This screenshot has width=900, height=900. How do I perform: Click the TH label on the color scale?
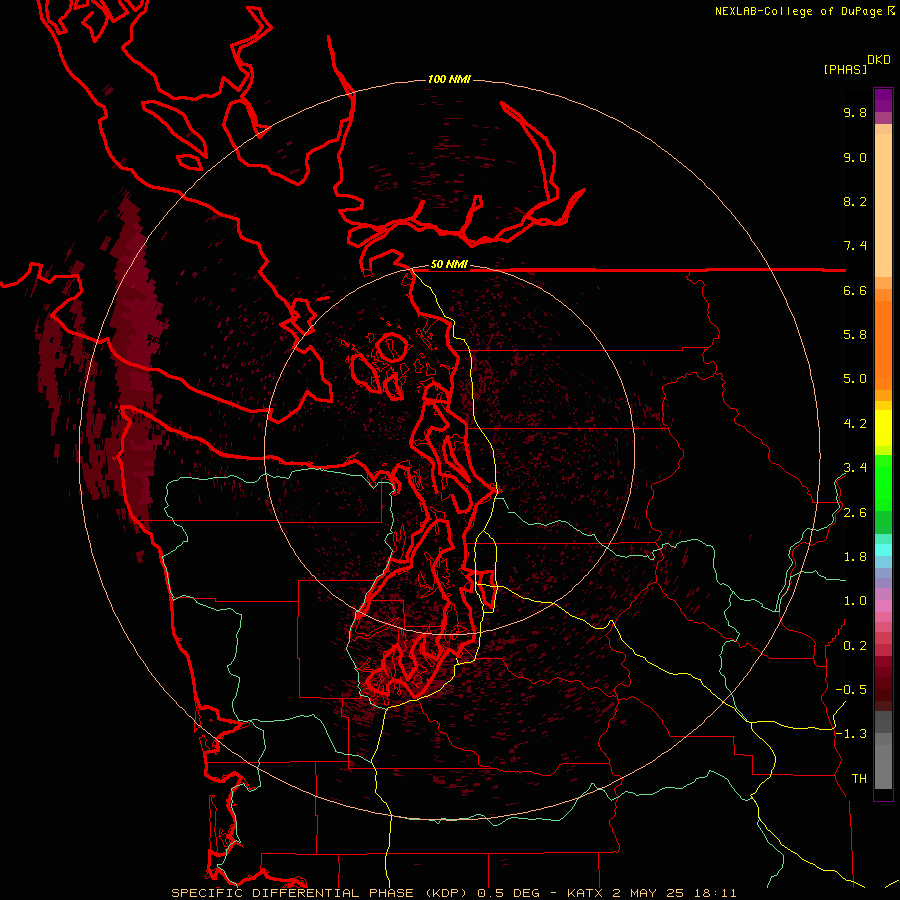pos(859,779)
